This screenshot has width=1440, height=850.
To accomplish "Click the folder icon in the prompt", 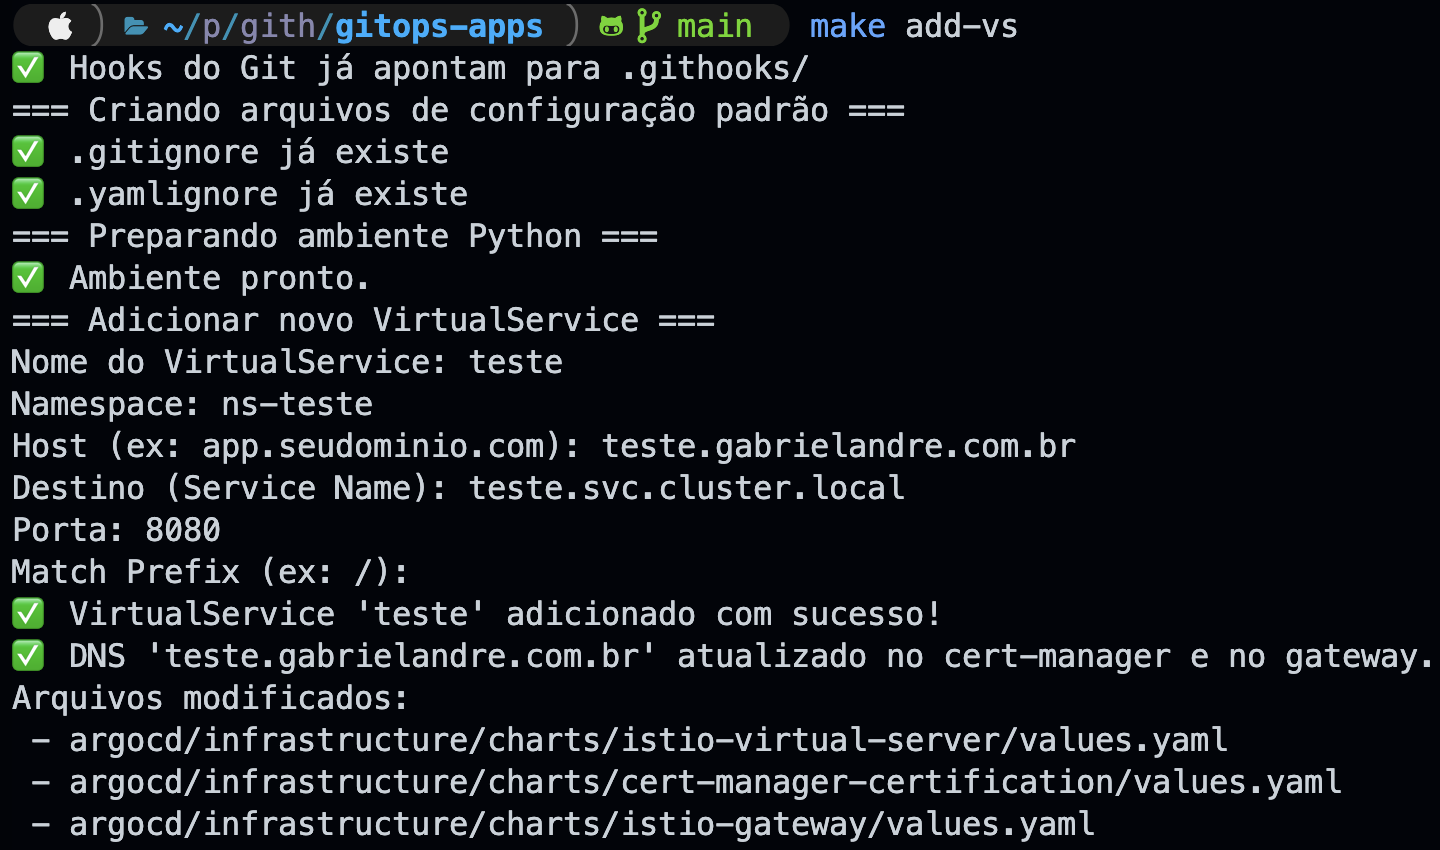I will (135, 26).
